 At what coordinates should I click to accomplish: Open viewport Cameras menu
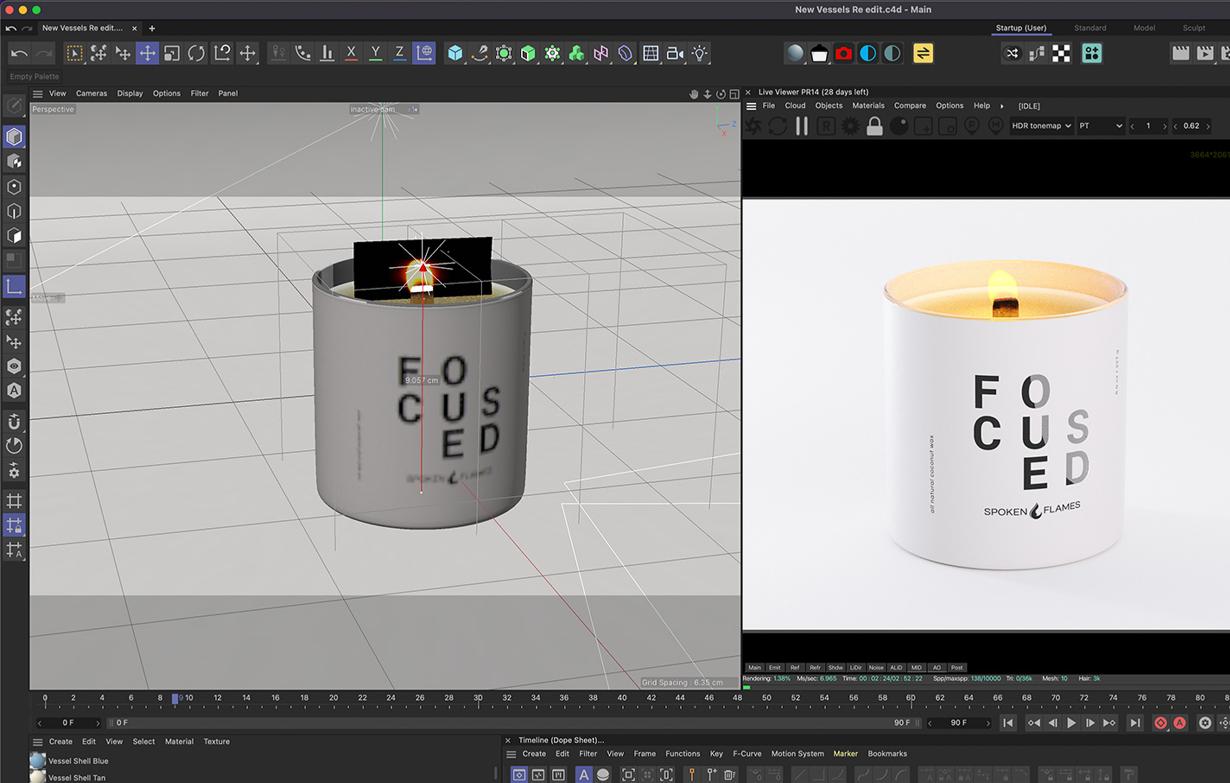point(91,93)
